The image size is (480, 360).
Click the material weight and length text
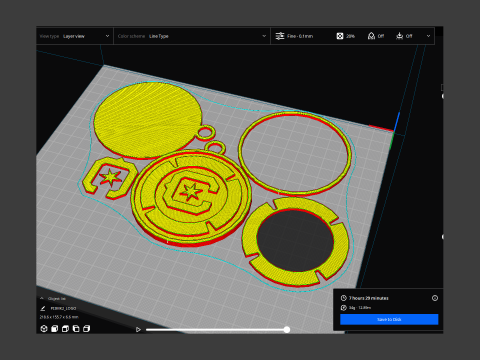(x=360, y=308)
